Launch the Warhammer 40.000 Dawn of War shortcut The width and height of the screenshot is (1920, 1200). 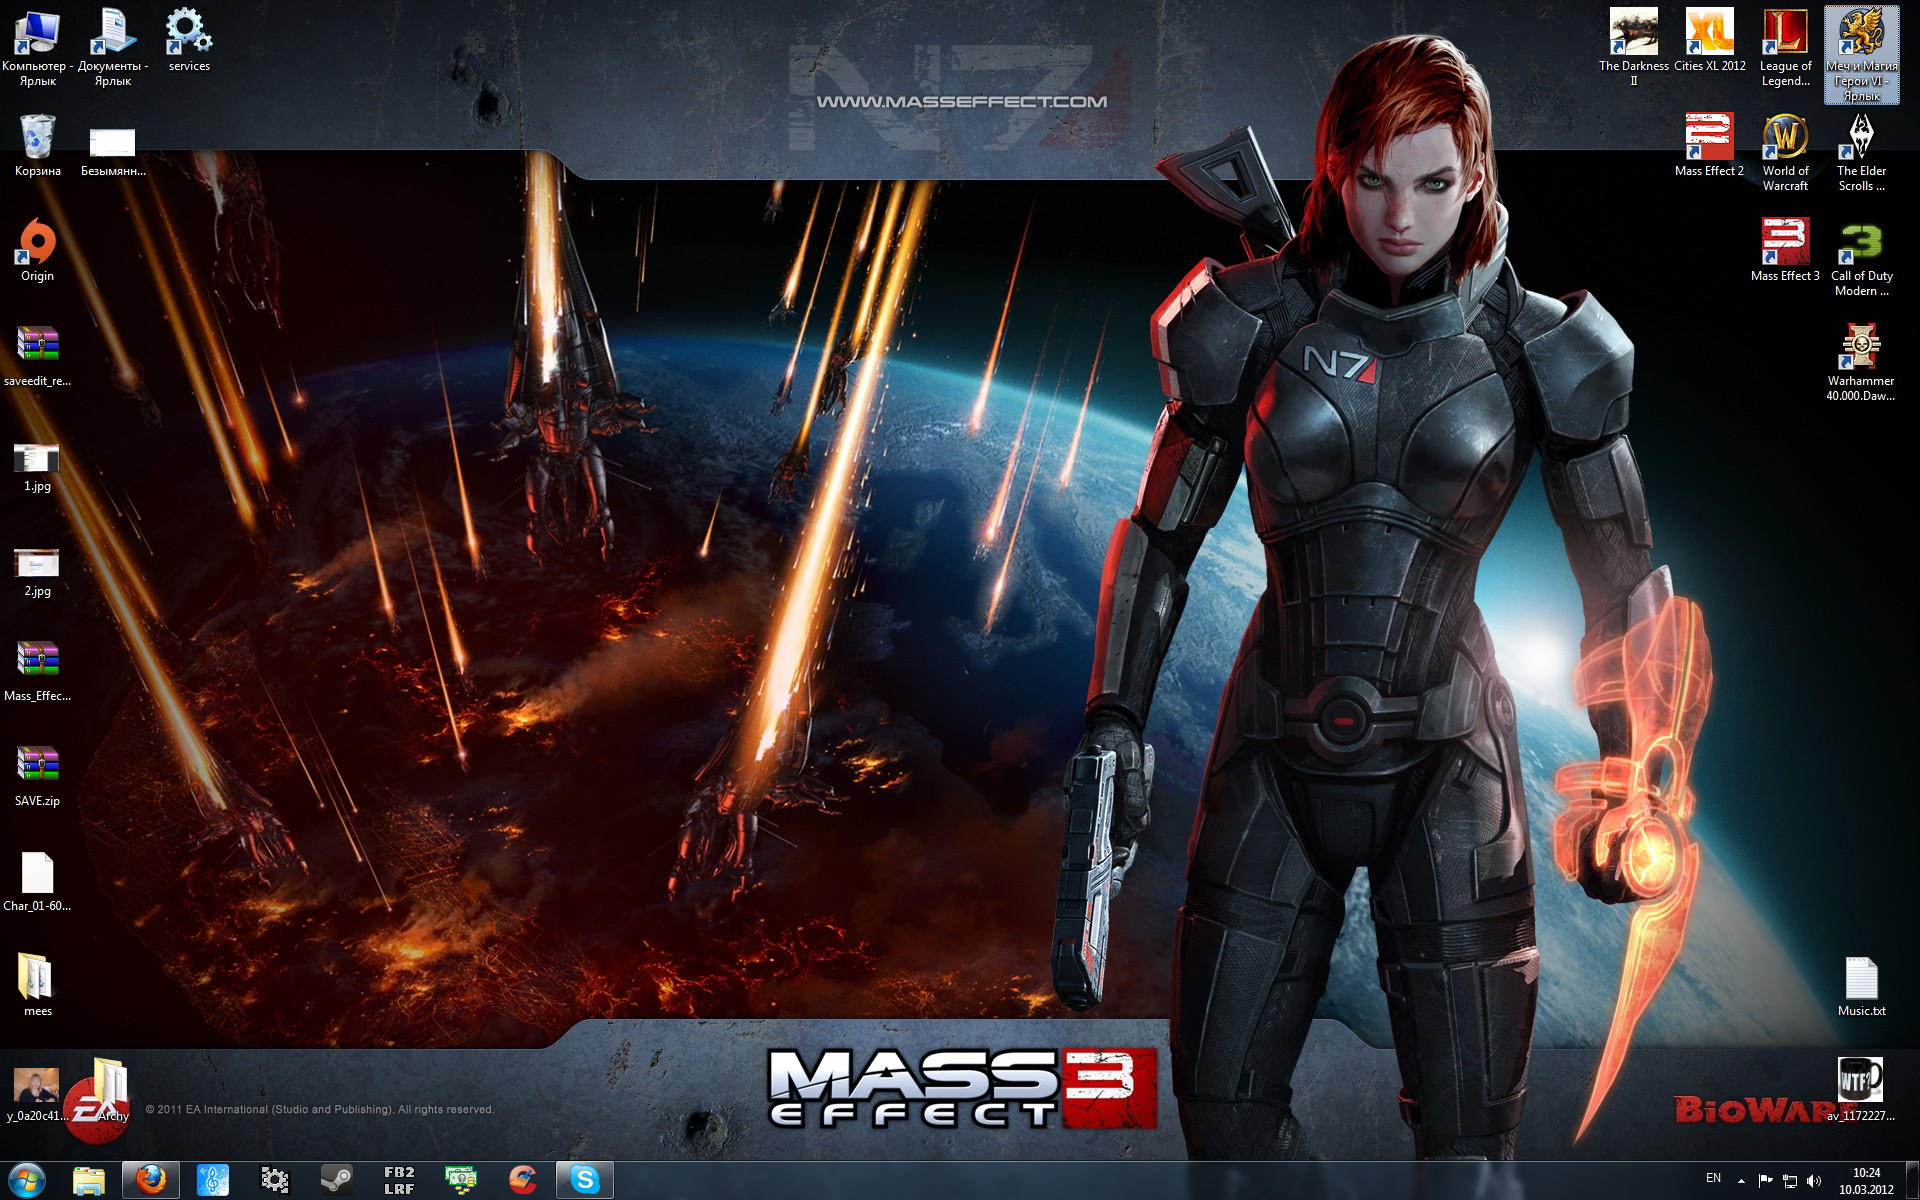click(x=1861, y=362)
